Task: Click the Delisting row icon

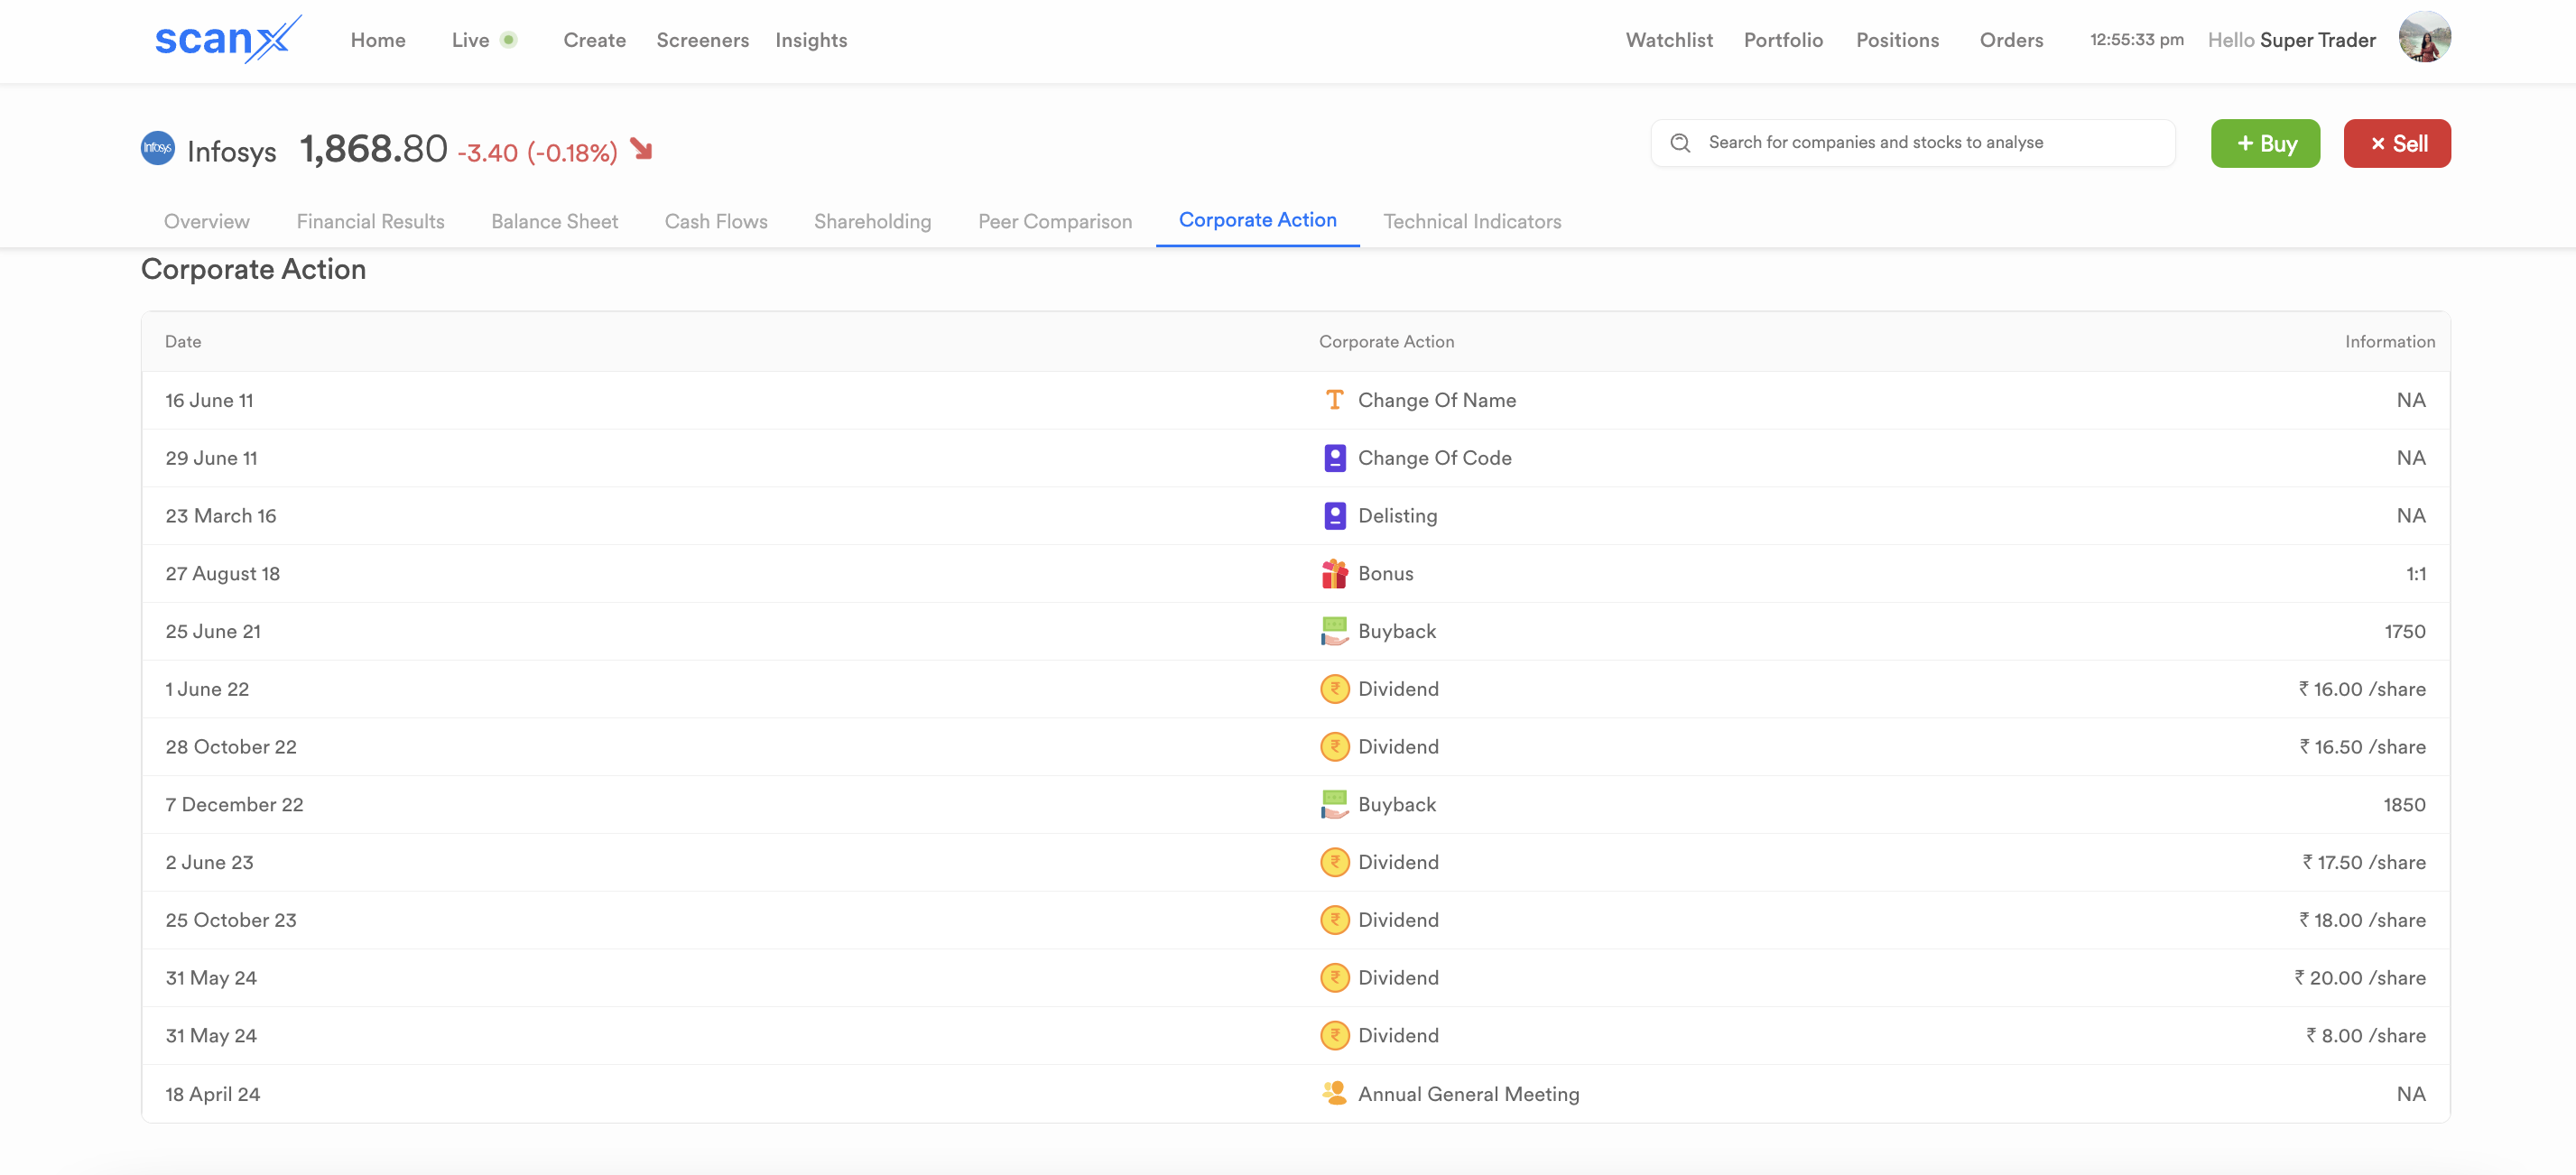Action: tap(1334, 516)
